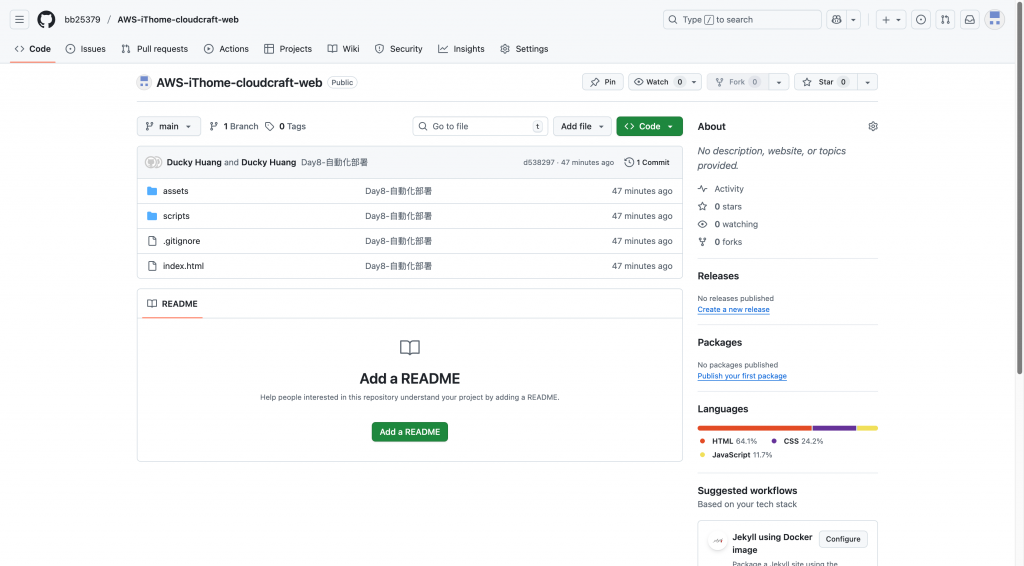1024x566 pixels.
Task: Switch to the Security tab
Action: pyautogui.click(x=398, y=49)
